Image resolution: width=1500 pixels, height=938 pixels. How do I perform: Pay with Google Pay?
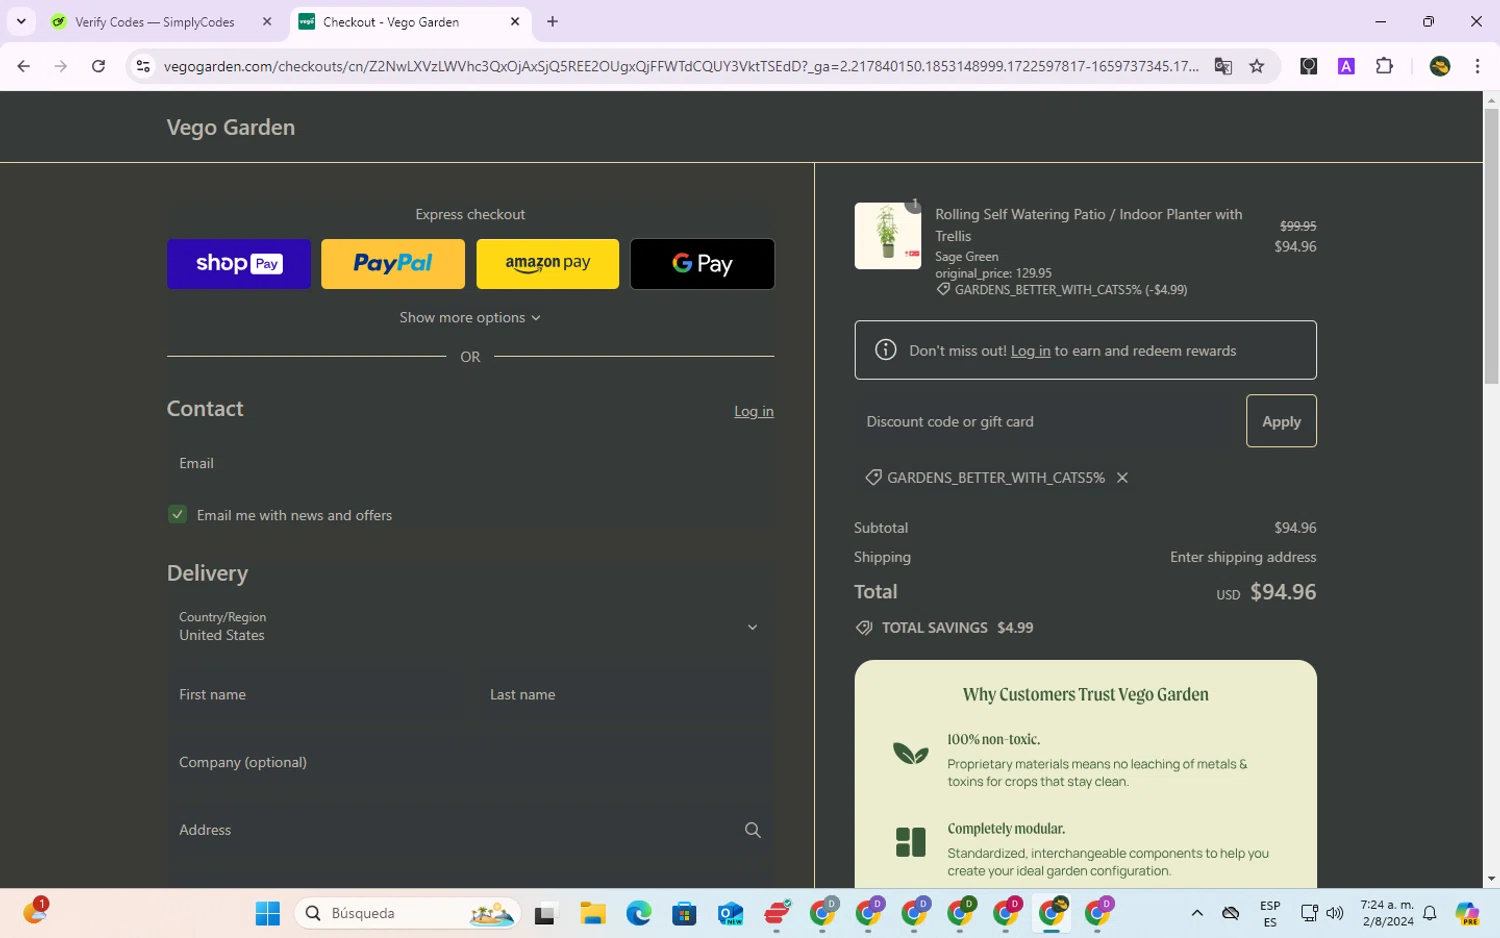click(x=702, y=264)
